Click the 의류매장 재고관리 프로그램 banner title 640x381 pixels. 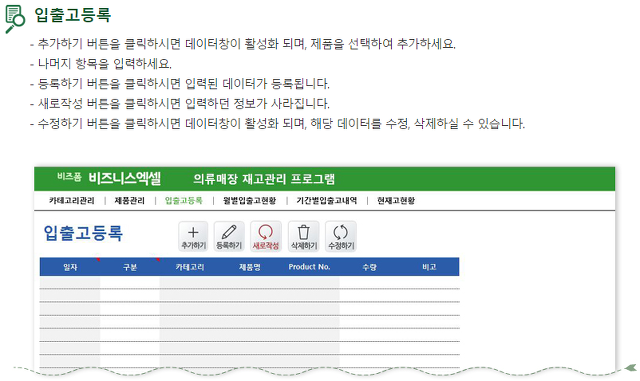pyautogui.click(x=264, y=179)
